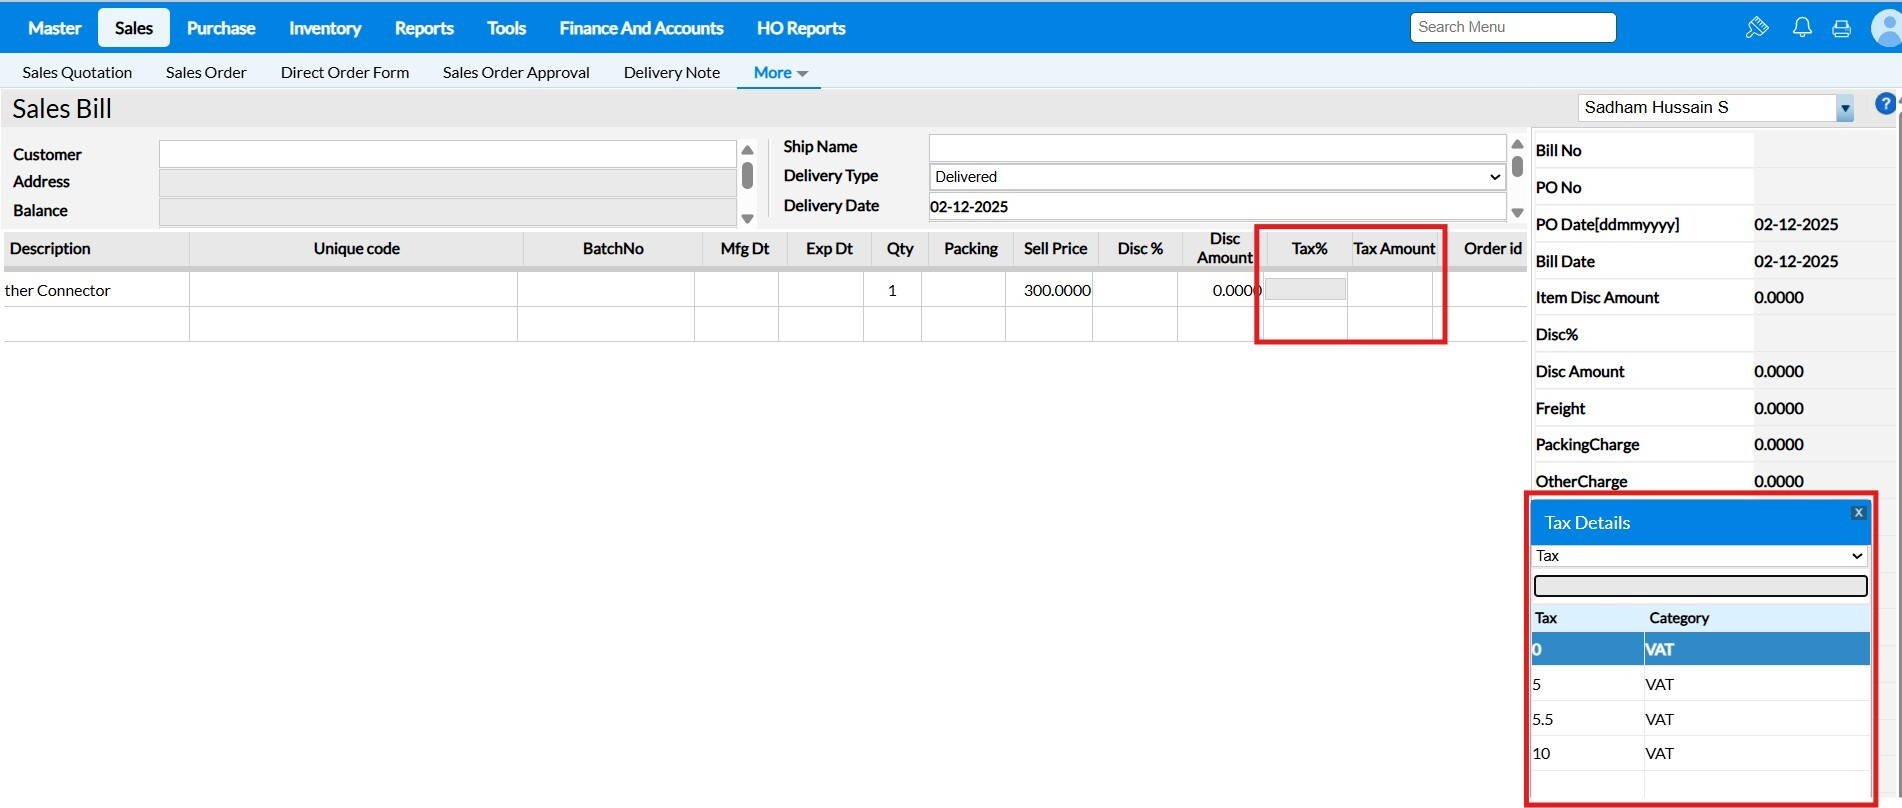The image size is (1902, 808).
Task: Click the Disc% summary field
Action: tap(1823, 334)
